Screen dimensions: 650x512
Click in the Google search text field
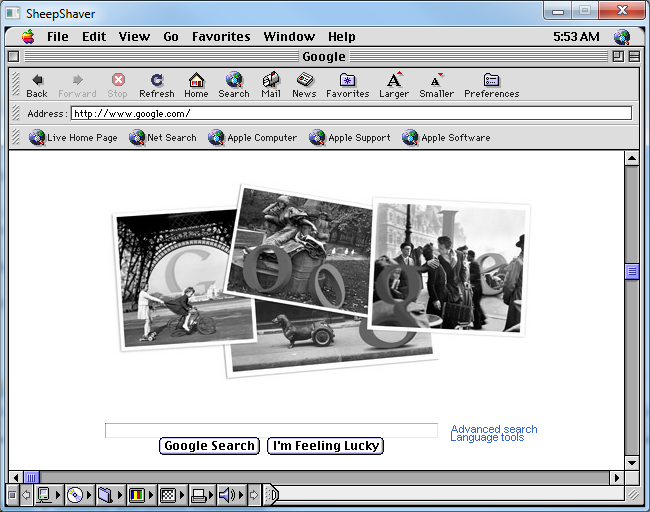271,430
